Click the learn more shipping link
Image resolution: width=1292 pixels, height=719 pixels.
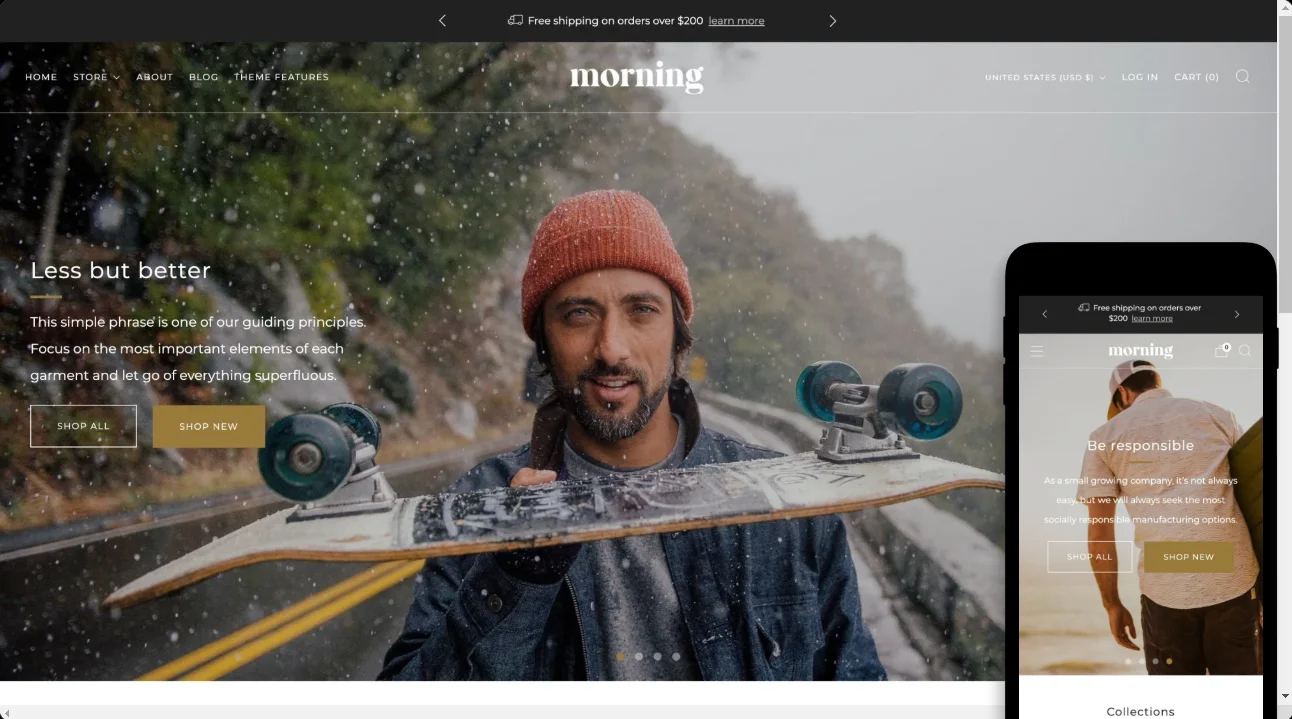[x=736, y=21]
